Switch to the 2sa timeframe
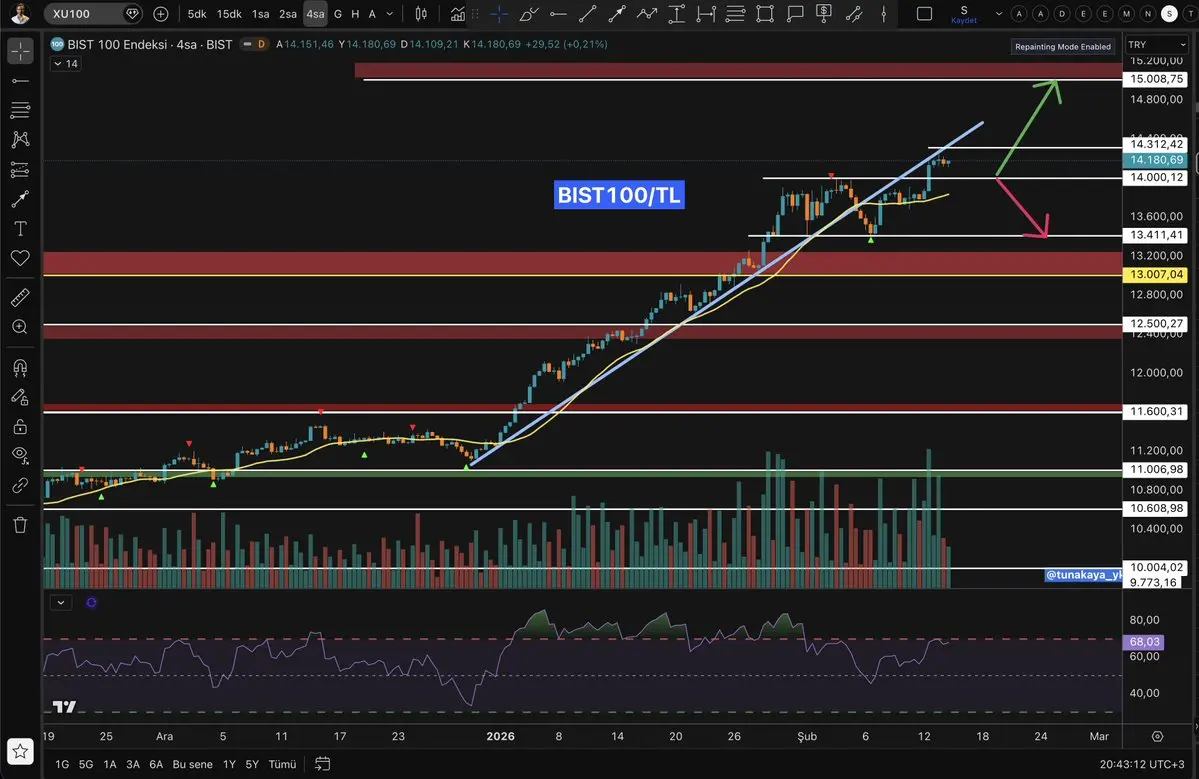The height and width of the screenshot is (779, 1199). point(288,14)
